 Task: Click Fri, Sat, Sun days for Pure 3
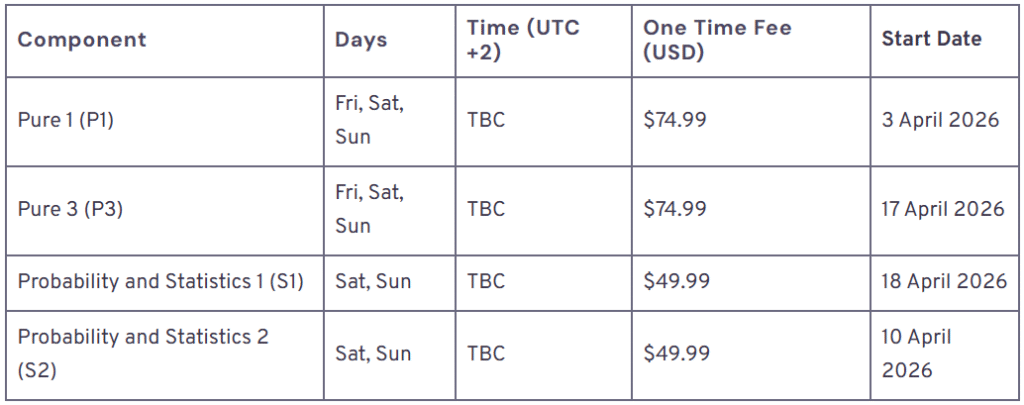(x=369, y=209)
